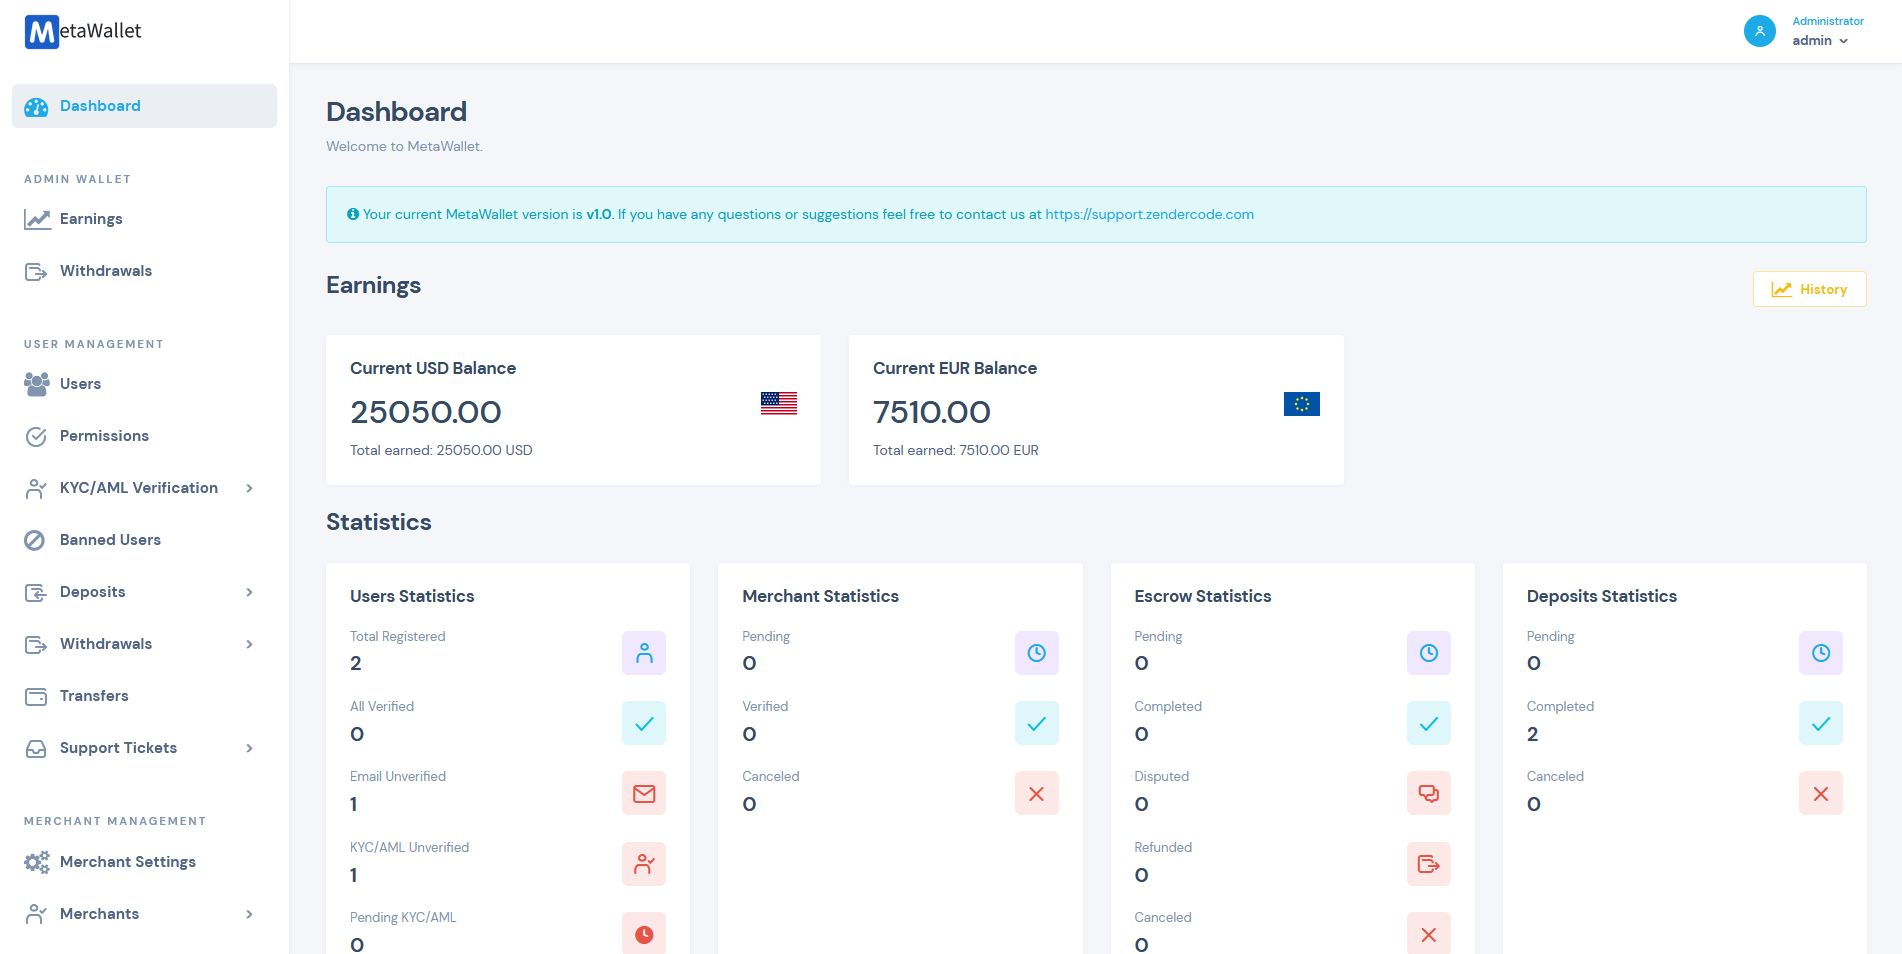
Task: Open the Users page in sidebar
Action: (x=80, y=384)
